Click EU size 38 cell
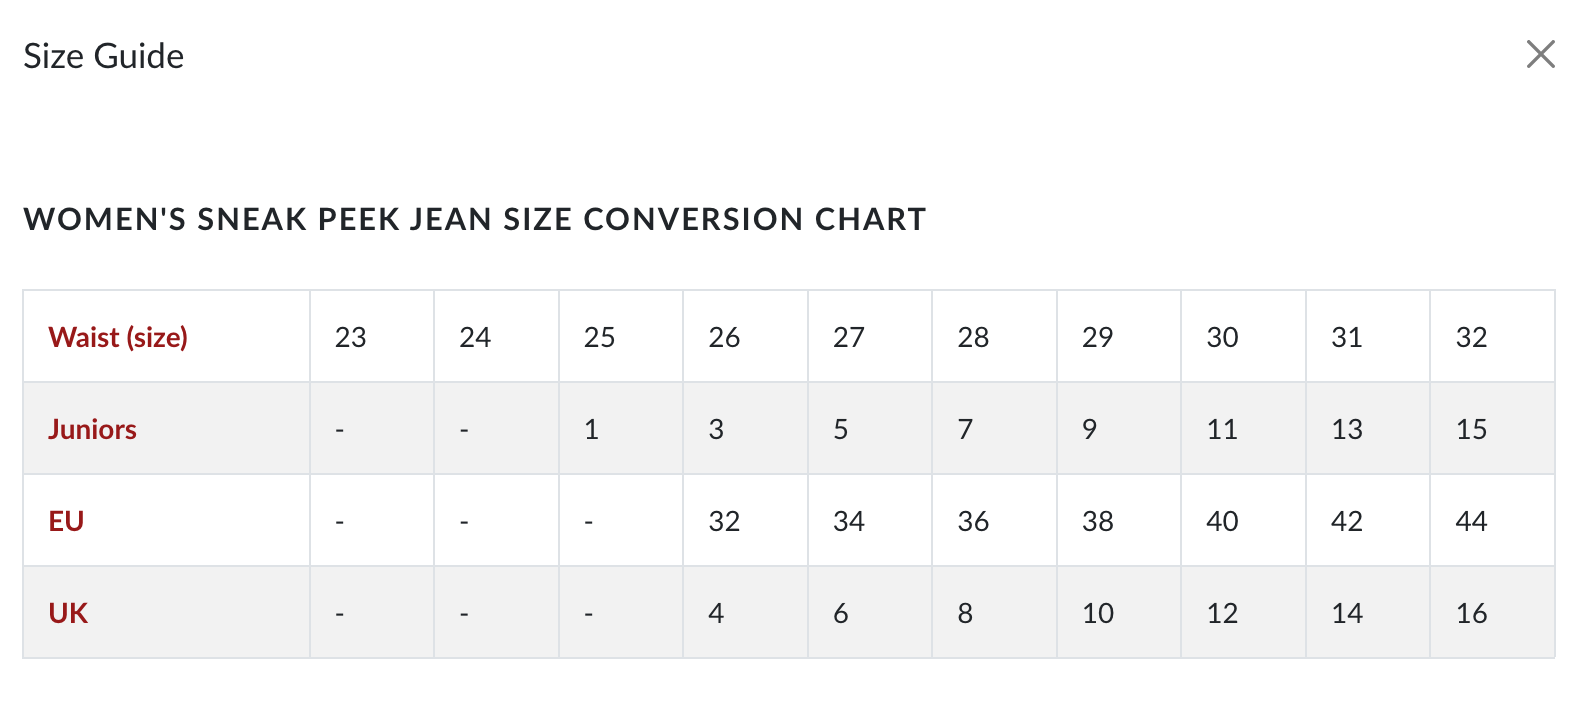 (1119, 521)
